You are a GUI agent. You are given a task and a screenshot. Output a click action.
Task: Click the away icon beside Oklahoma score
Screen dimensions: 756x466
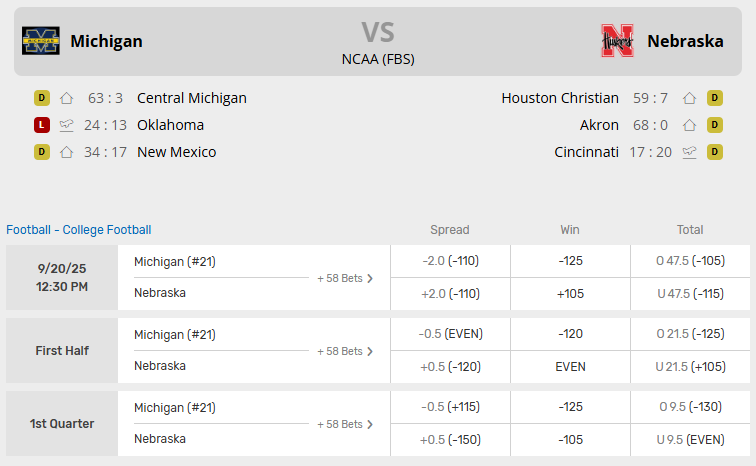click(x=67, y=125)
